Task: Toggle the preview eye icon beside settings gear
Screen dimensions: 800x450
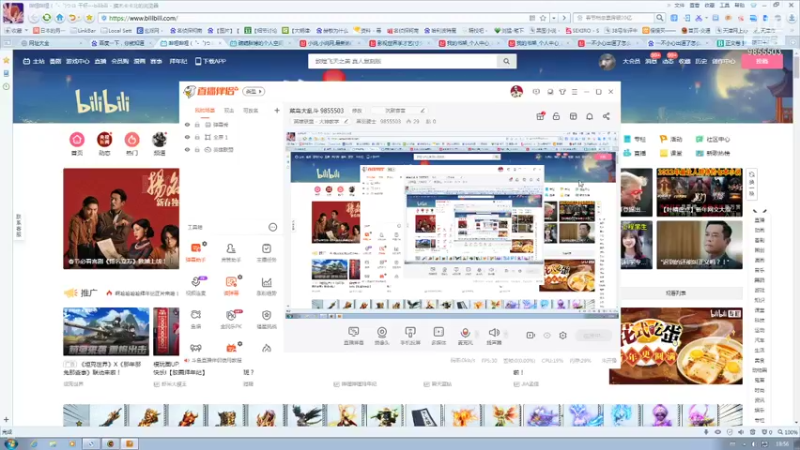Action: pos(547,335)
